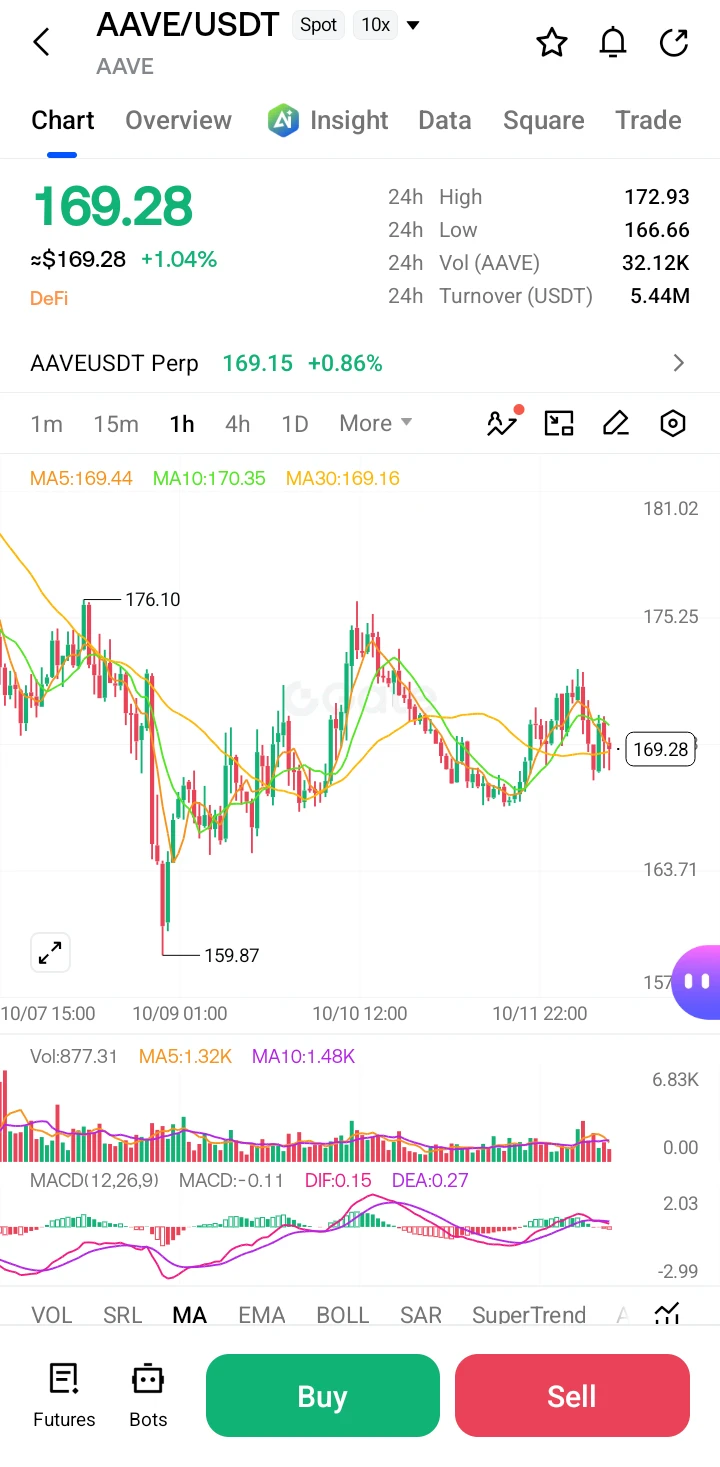This screenshot has width=720, height=1467.
Task: Open AAVEUSDT Perp chevron
Action: click(679, 363)
